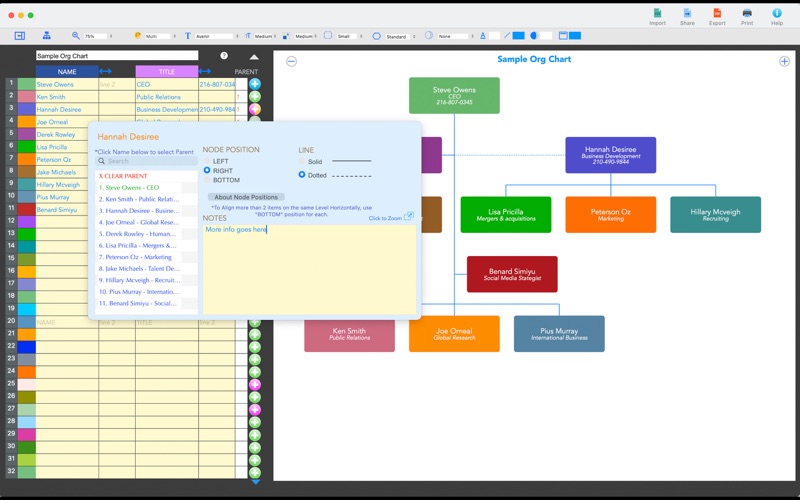
Task: Click inside the NOTES text area
Action: (x=309, y=269)
